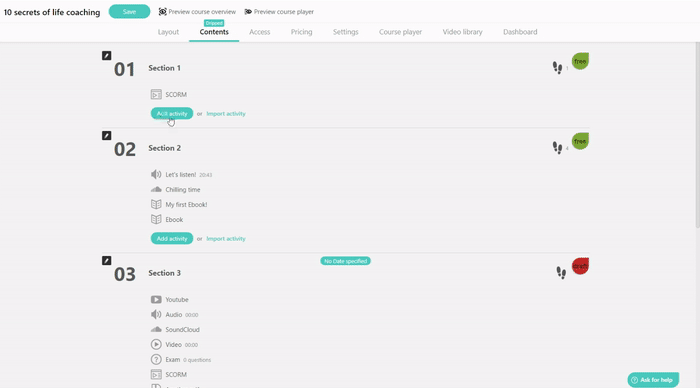700x388 pixels.
Task: Click the SCORM icon in Section 1
Action: (156, 95)
